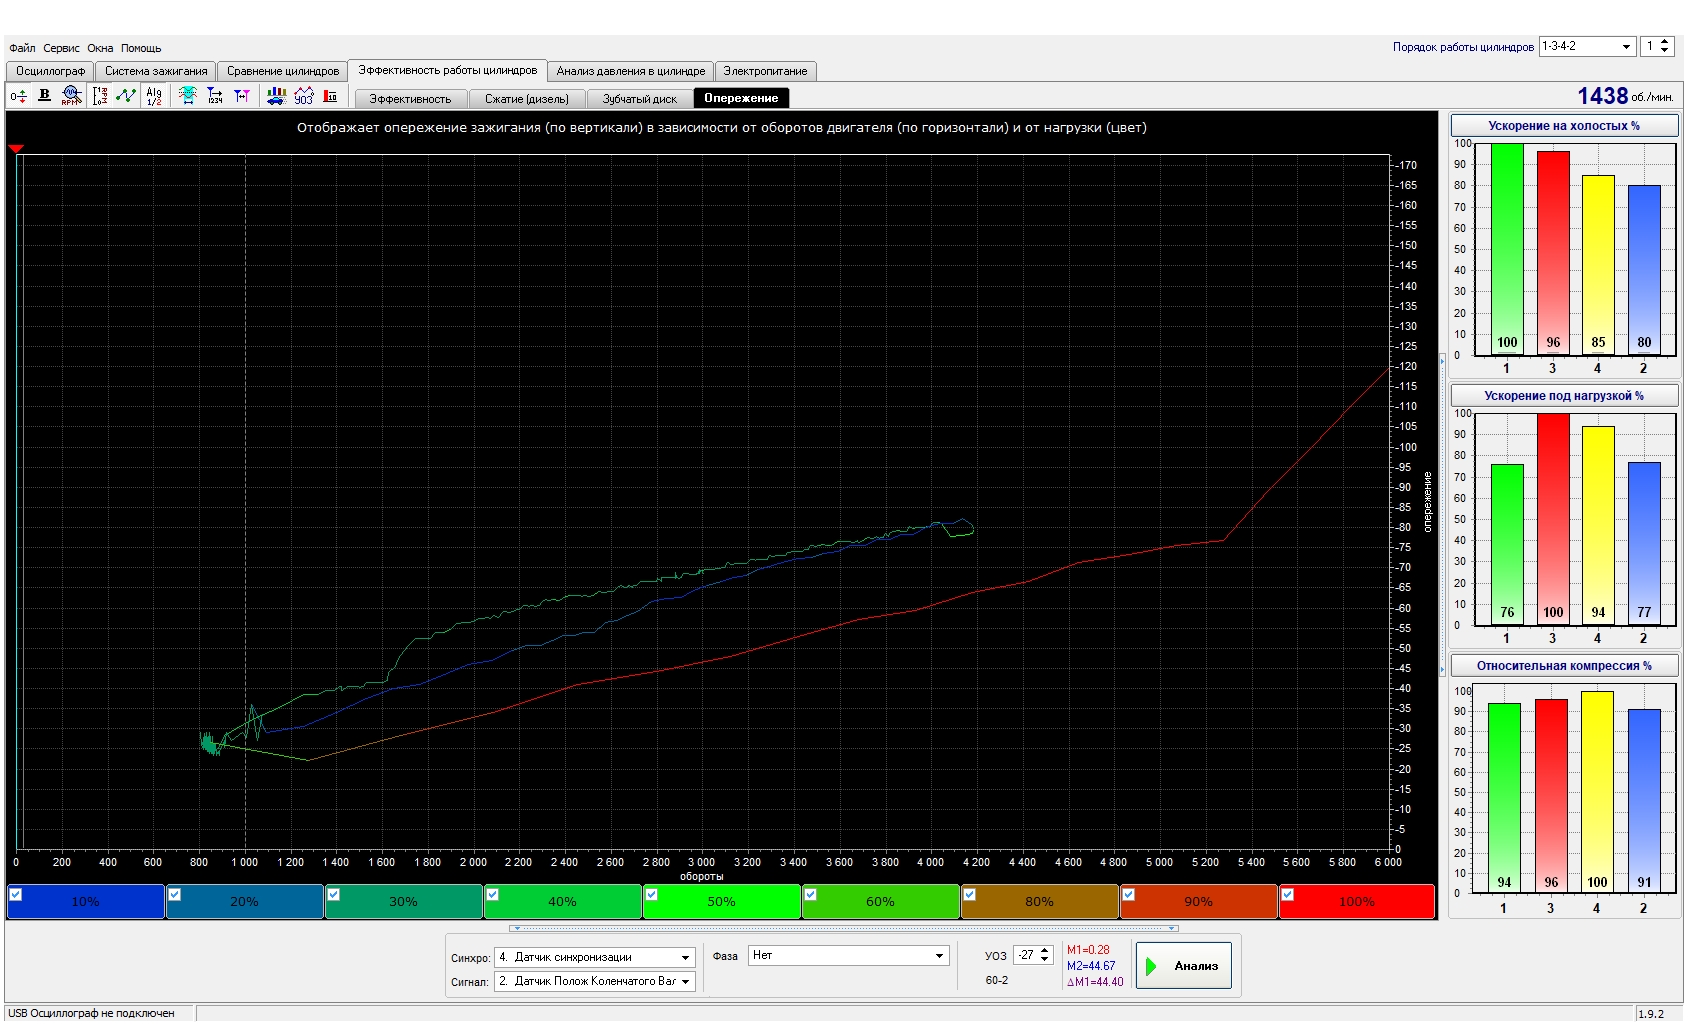Click the USB Осциллограф не подключен status text

(91, 1014)
